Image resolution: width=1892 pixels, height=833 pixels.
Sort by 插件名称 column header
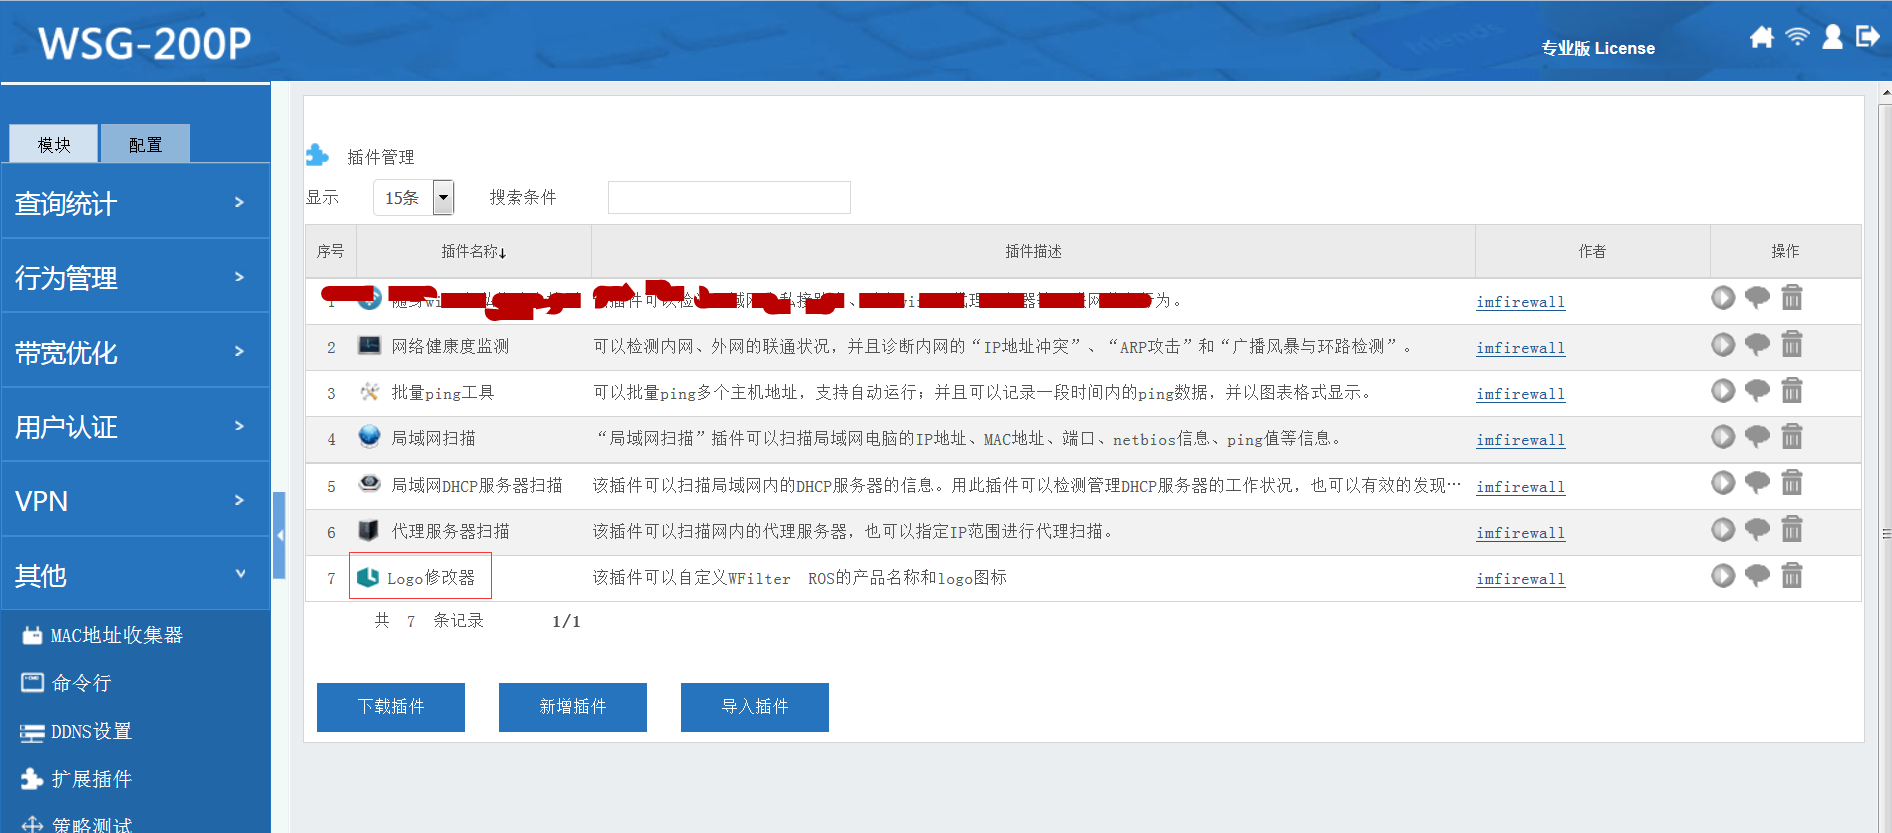[473, 252]
